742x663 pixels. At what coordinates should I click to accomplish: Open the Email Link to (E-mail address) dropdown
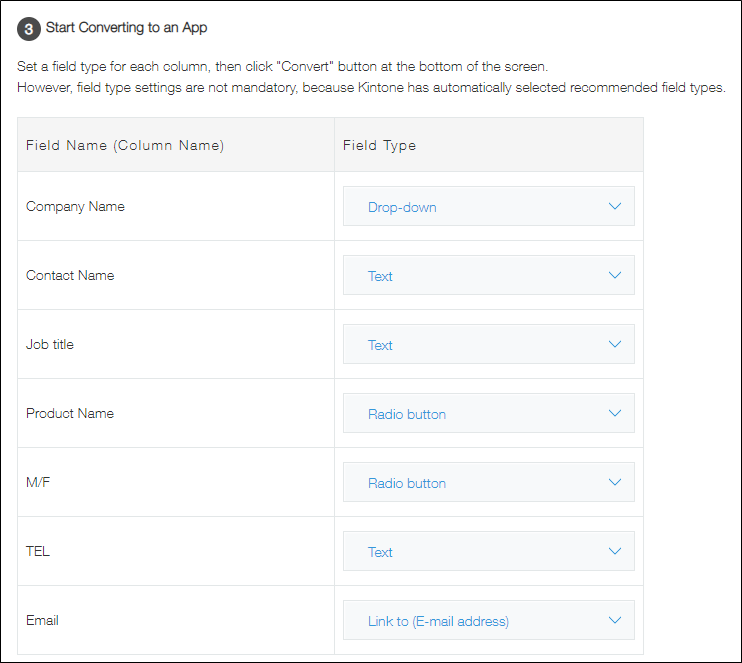pos(488,621)
